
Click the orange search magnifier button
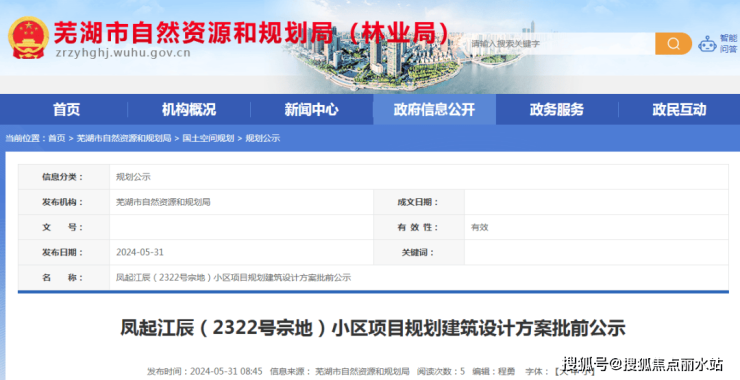click(x=673, y=43)
